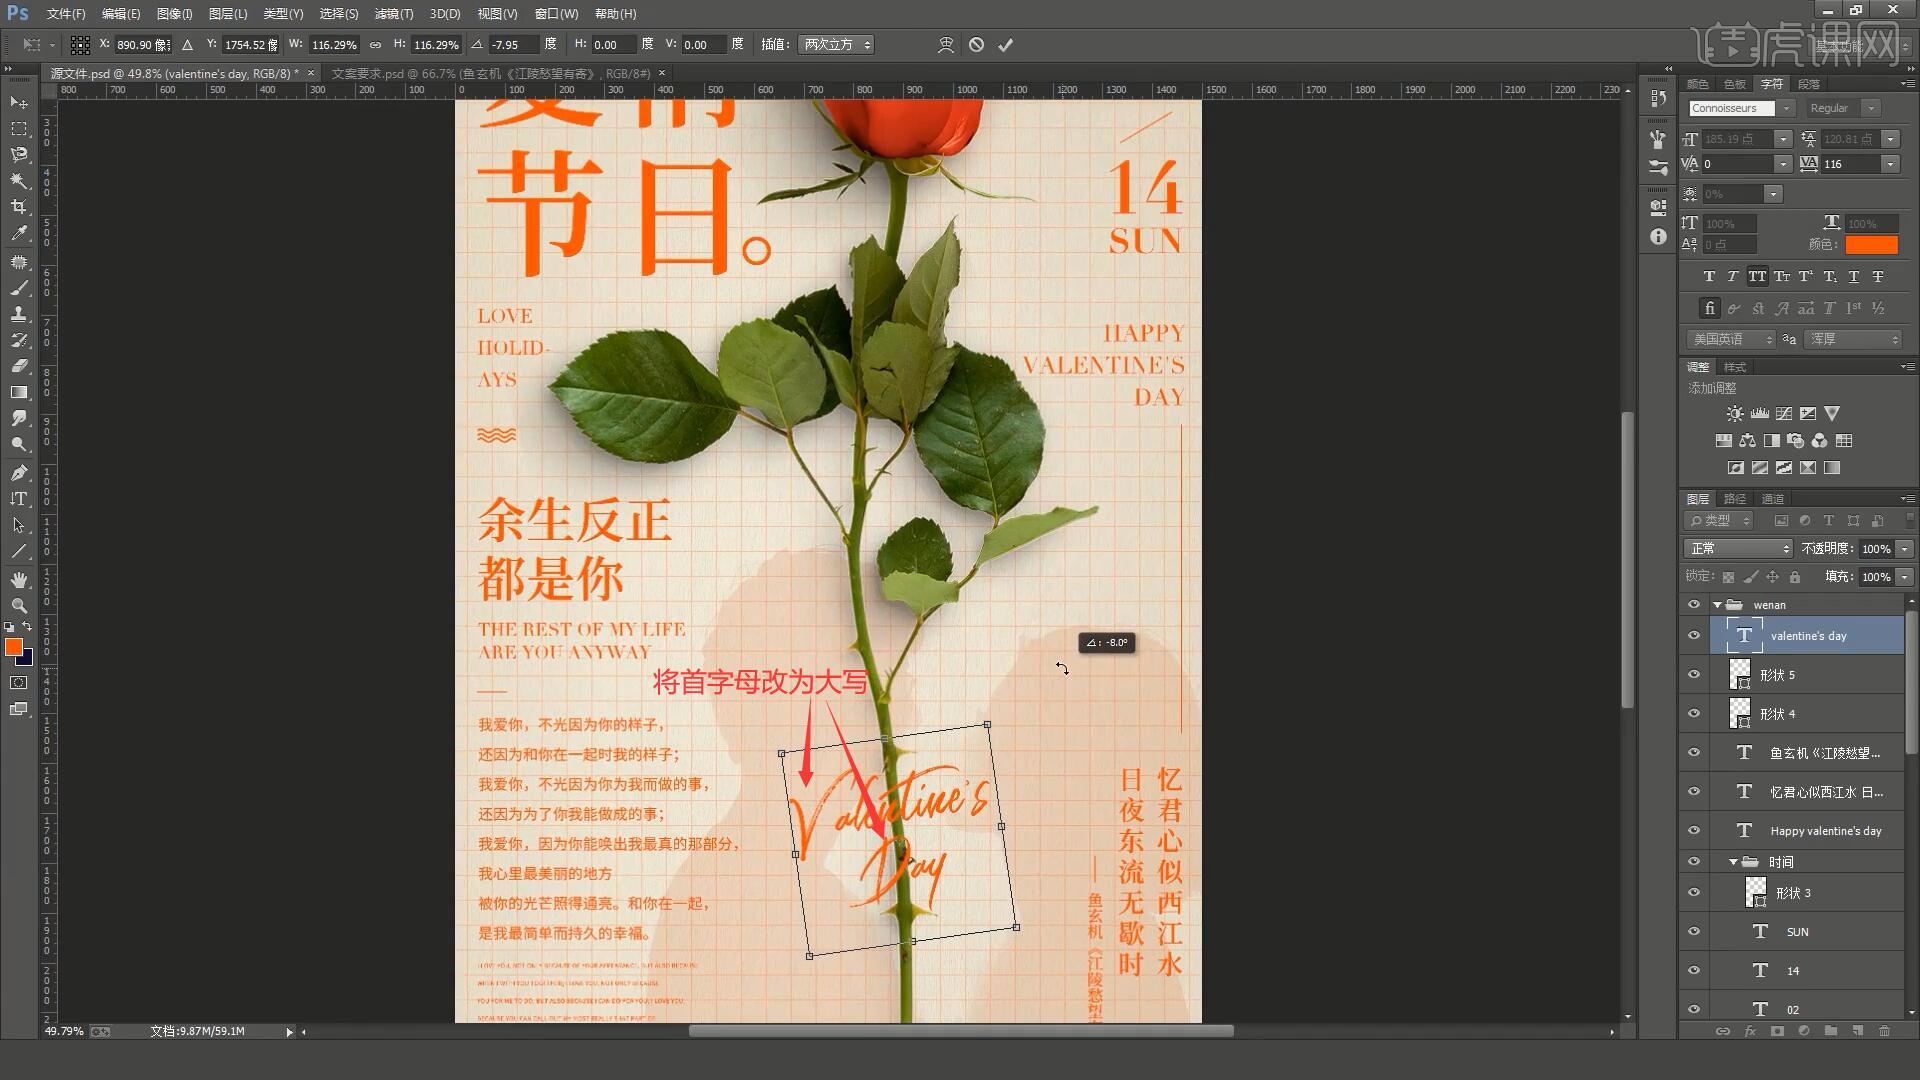Collapse the 时间 layer group

(x=1733, y=862)
